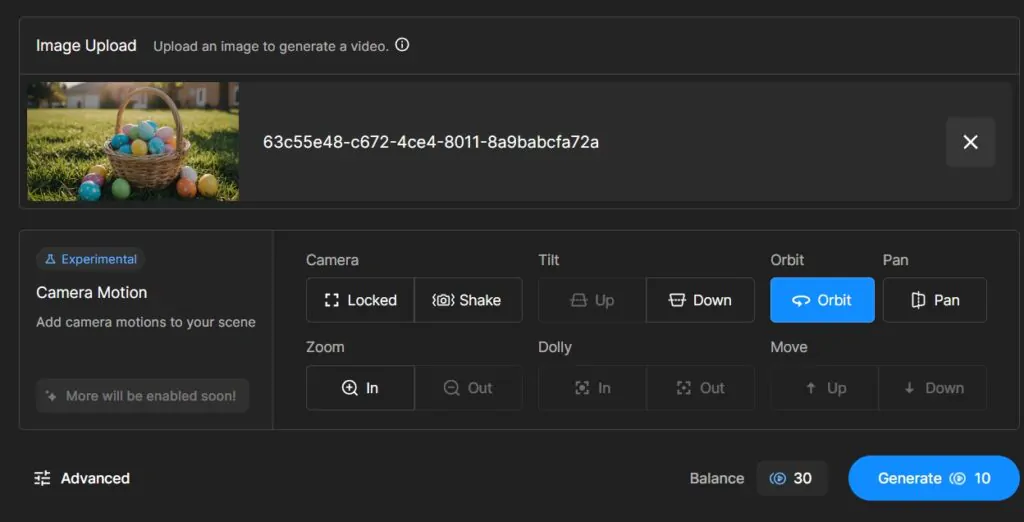Viewport: 1024px width, 522px height.
Task: Select Tilt Up camera motion
Action: pyautogui.click(x=592, y=300)
